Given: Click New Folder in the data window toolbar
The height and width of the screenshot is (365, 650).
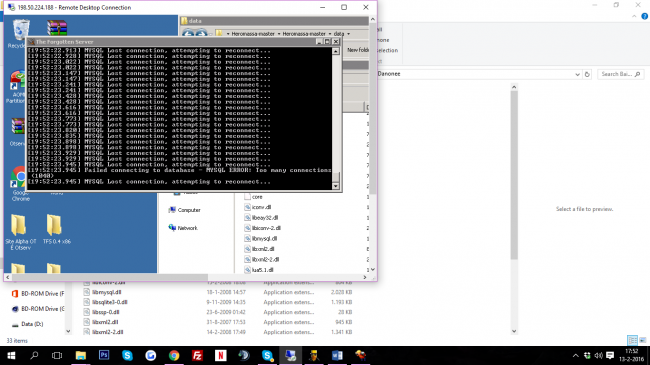Looking at the screenshot, I should click(x=357, y=50).
